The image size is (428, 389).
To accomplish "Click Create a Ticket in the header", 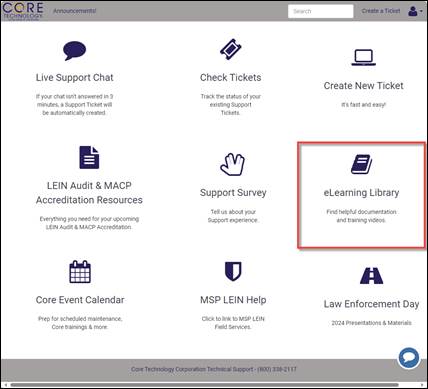I will pyautogui.click(x=381, y=11).
